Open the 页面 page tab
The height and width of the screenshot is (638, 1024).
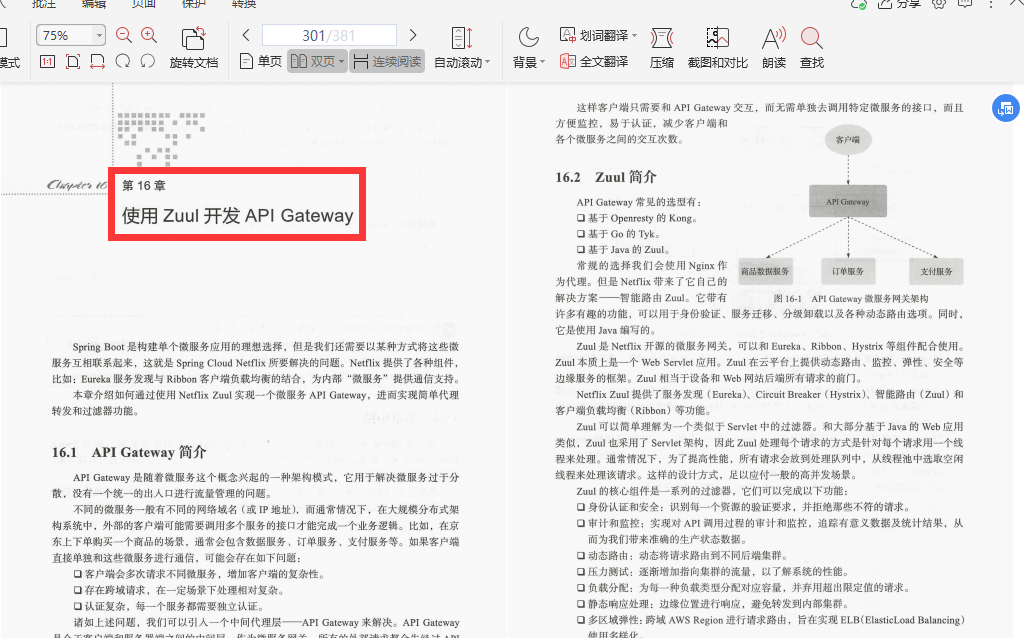(144, 4)
